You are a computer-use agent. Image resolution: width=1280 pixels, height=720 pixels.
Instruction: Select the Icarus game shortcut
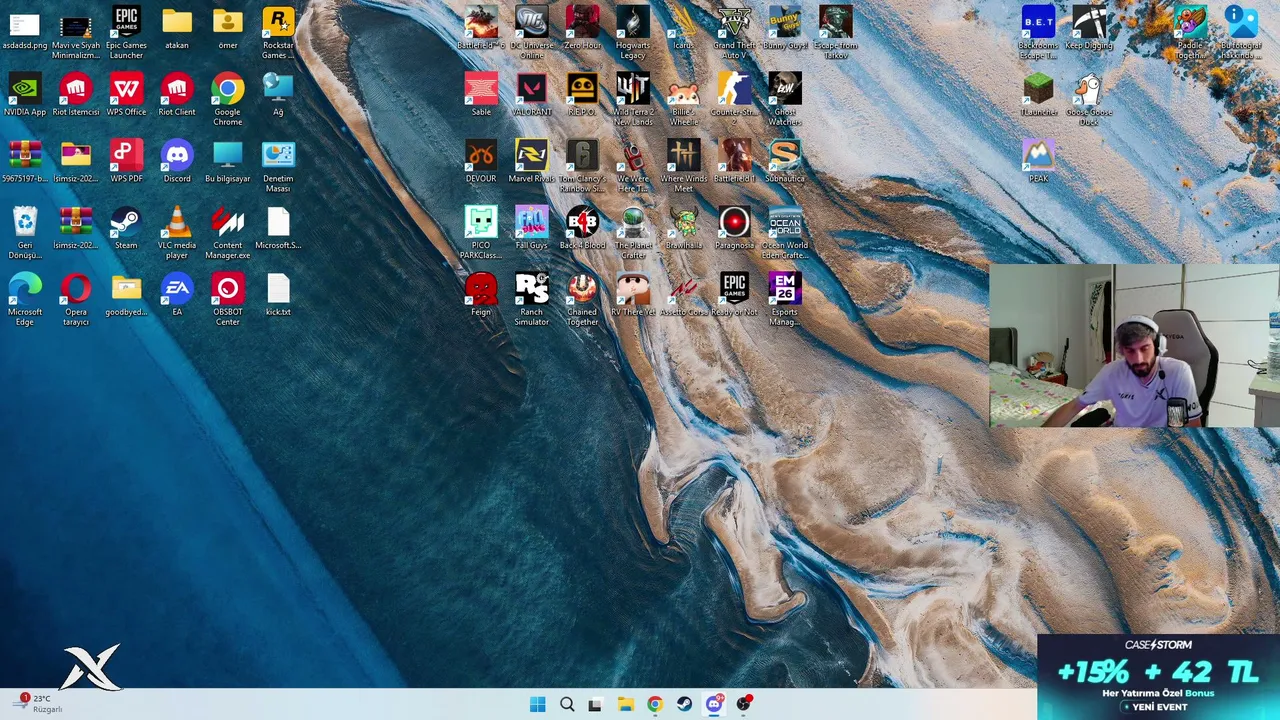684,28
